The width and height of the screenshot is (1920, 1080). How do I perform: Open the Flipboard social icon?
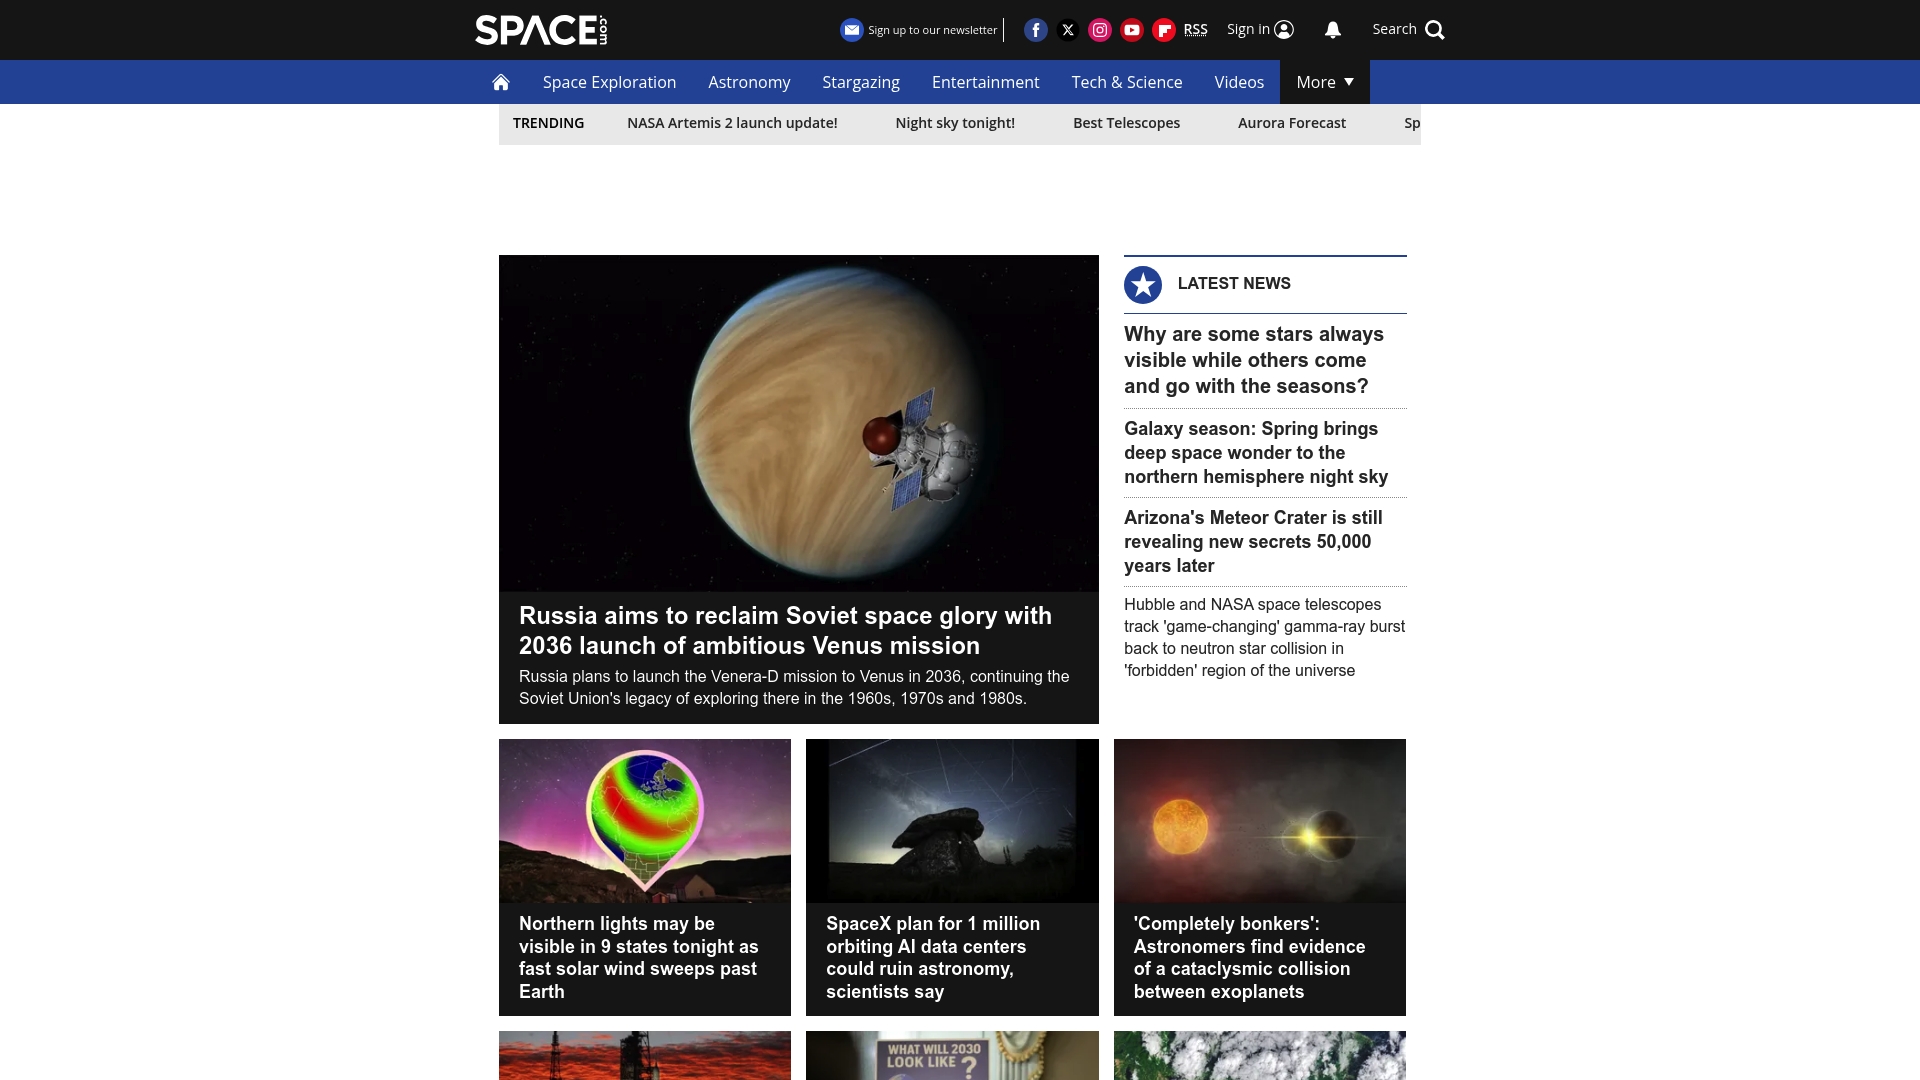1164,30
